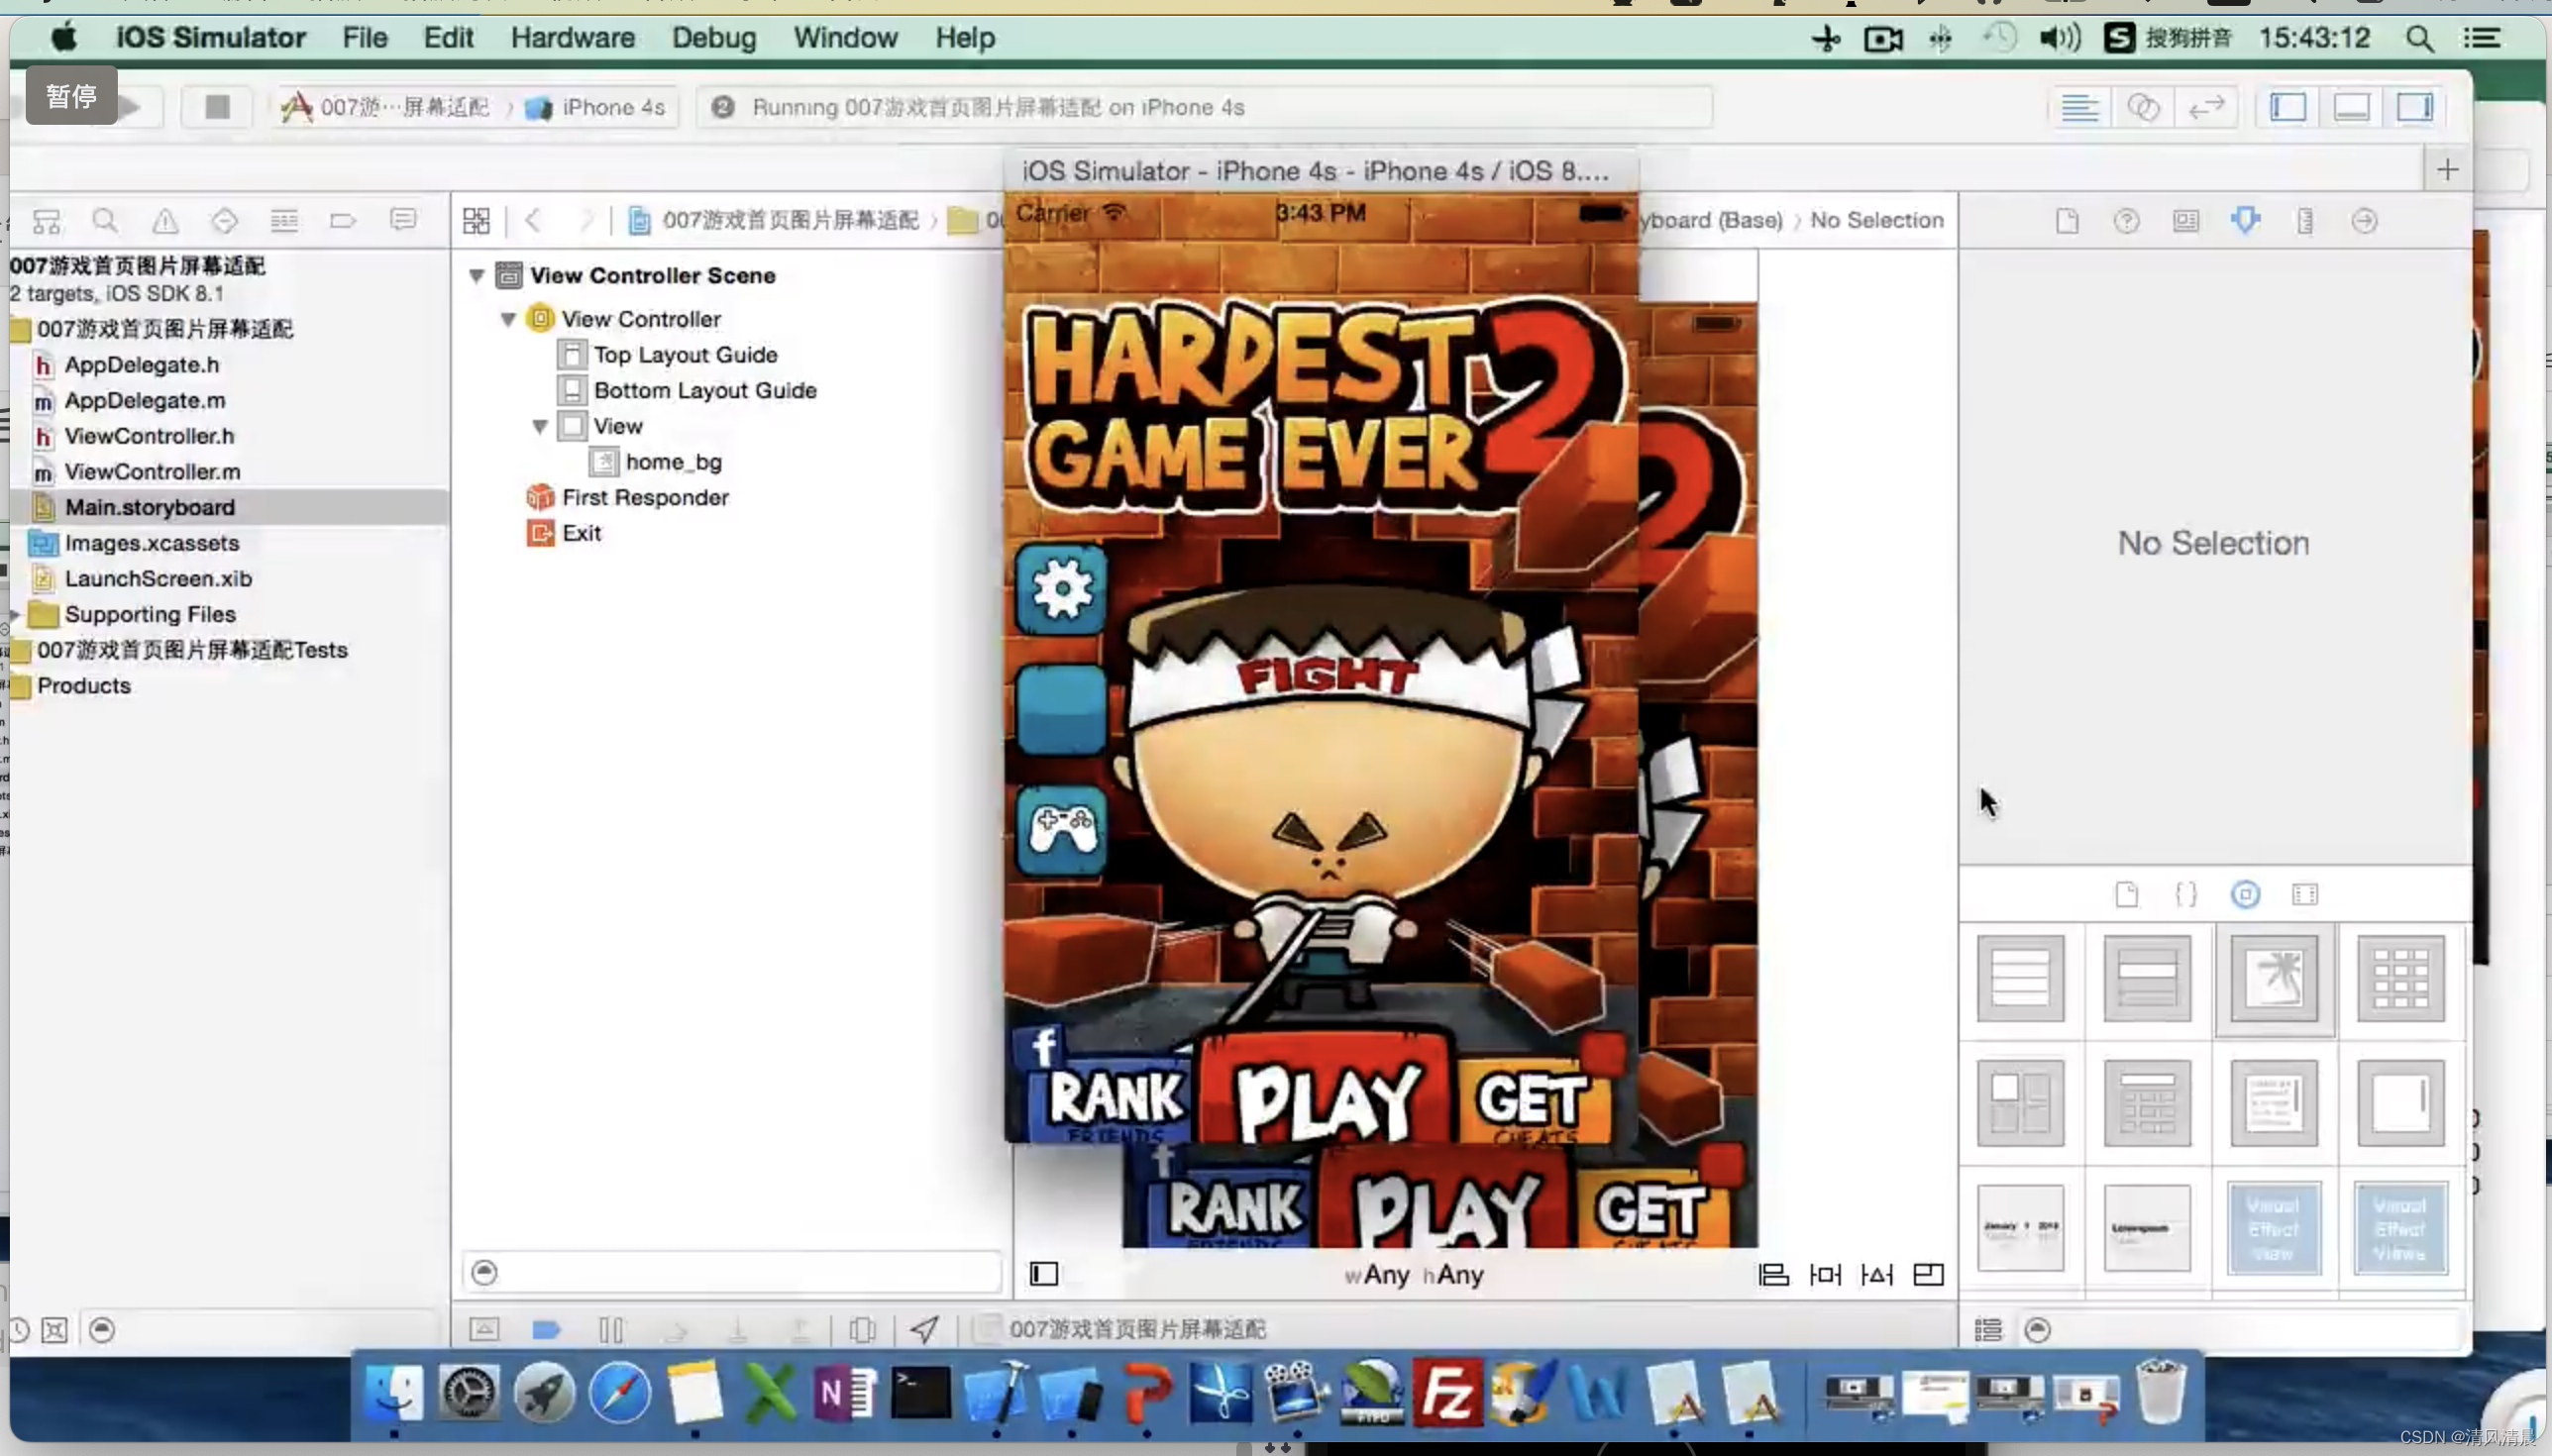Show the code snippet library braces icon
Image resolution: width=2552 pixels, height=1456 pixels.
[2186, 894]
